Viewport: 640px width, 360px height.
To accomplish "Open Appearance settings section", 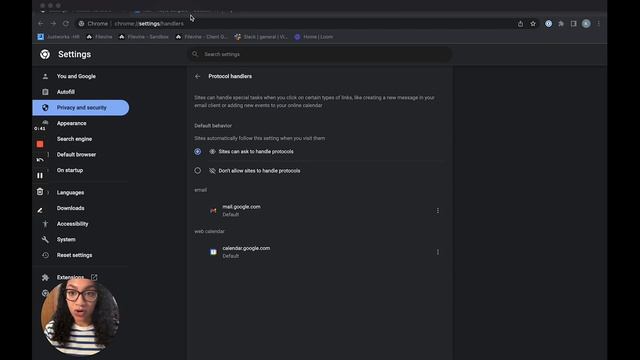I will tap(71, 123).
